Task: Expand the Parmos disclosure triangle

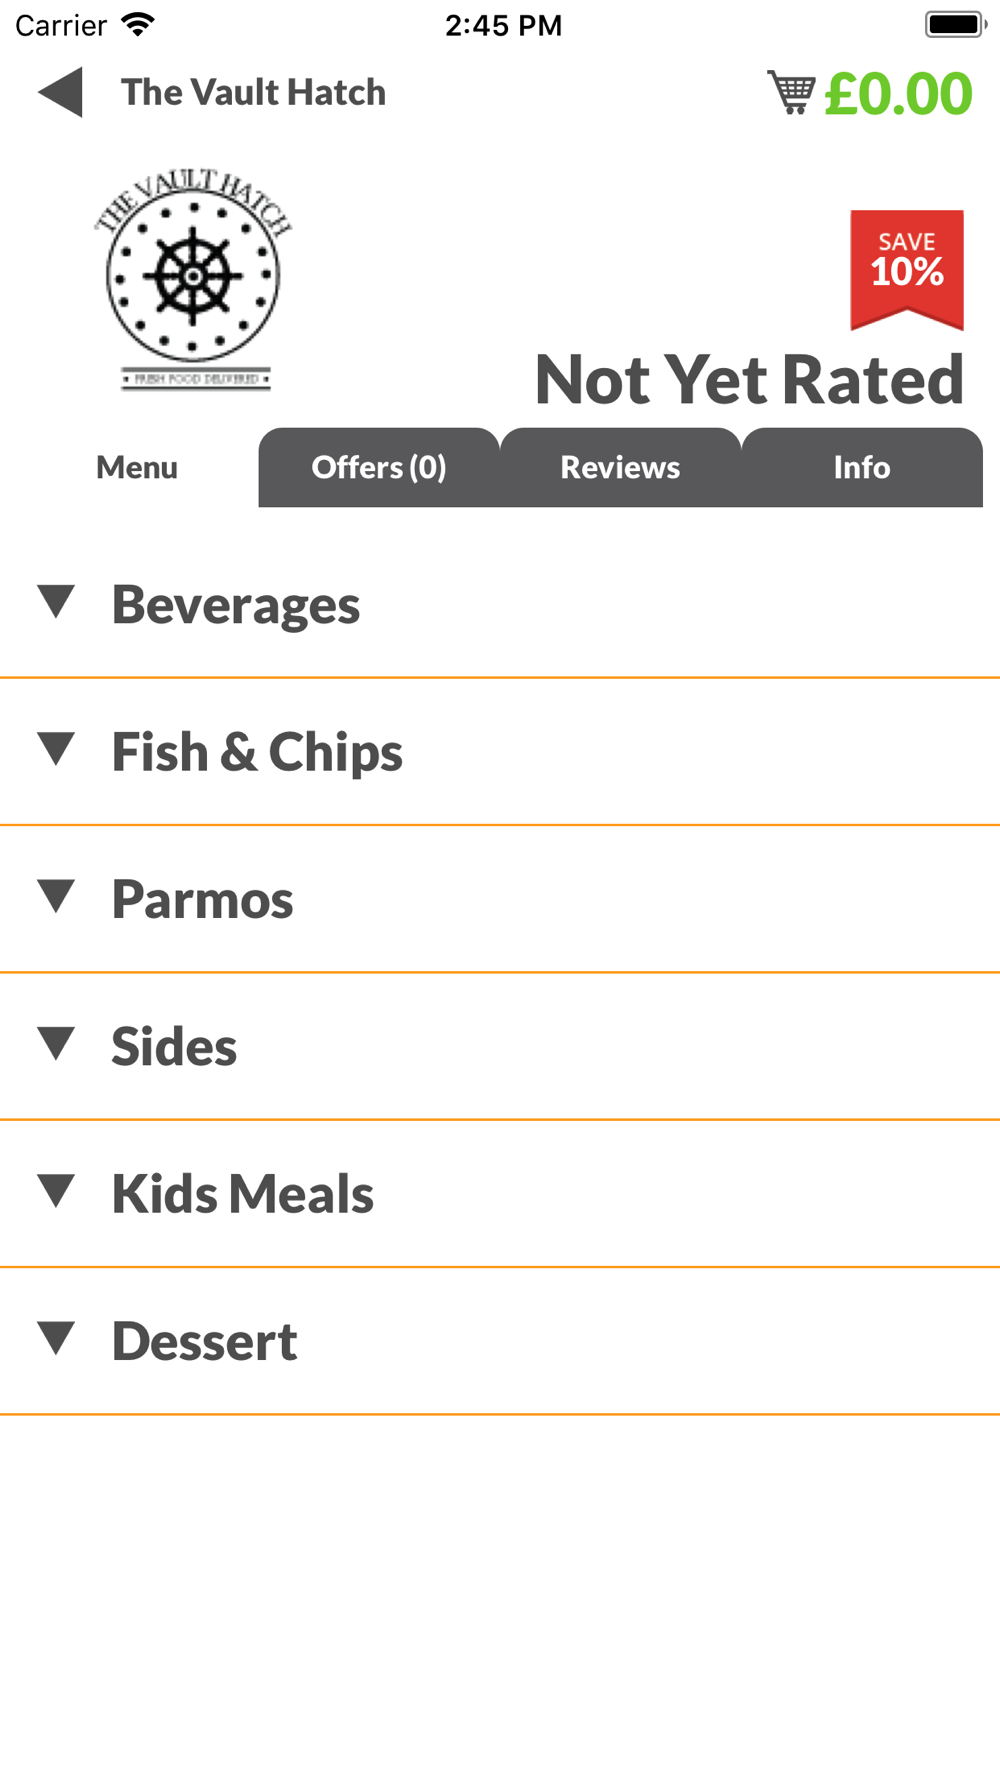Action: (x=56, y=896)
